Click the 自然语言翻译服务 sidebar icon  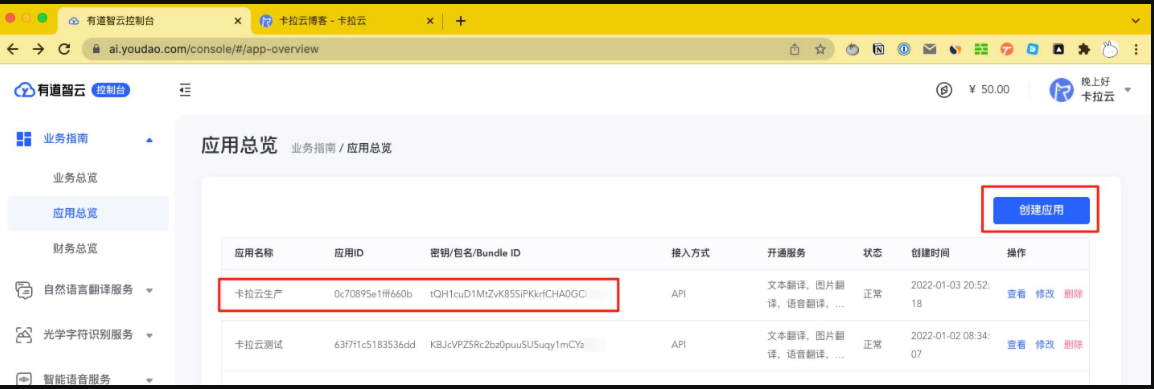click(24, 290)
